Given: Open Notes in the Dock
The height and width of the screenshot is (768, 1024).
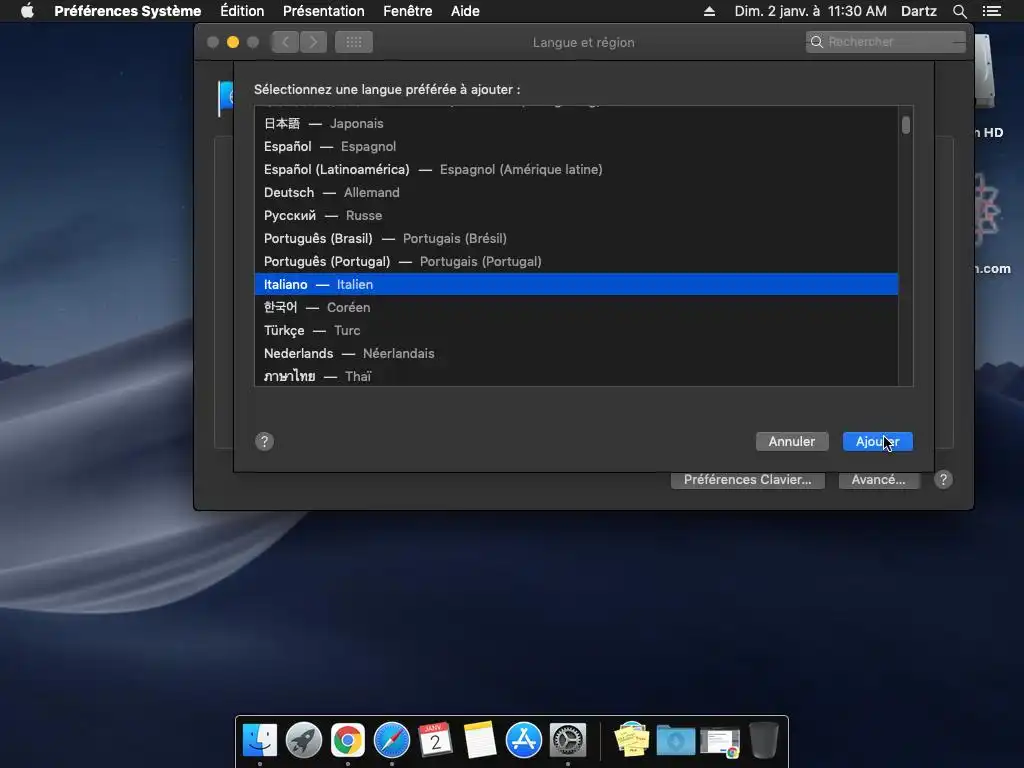Looking at the screenshot, I should pyautogui.click(x=480, y=741).
